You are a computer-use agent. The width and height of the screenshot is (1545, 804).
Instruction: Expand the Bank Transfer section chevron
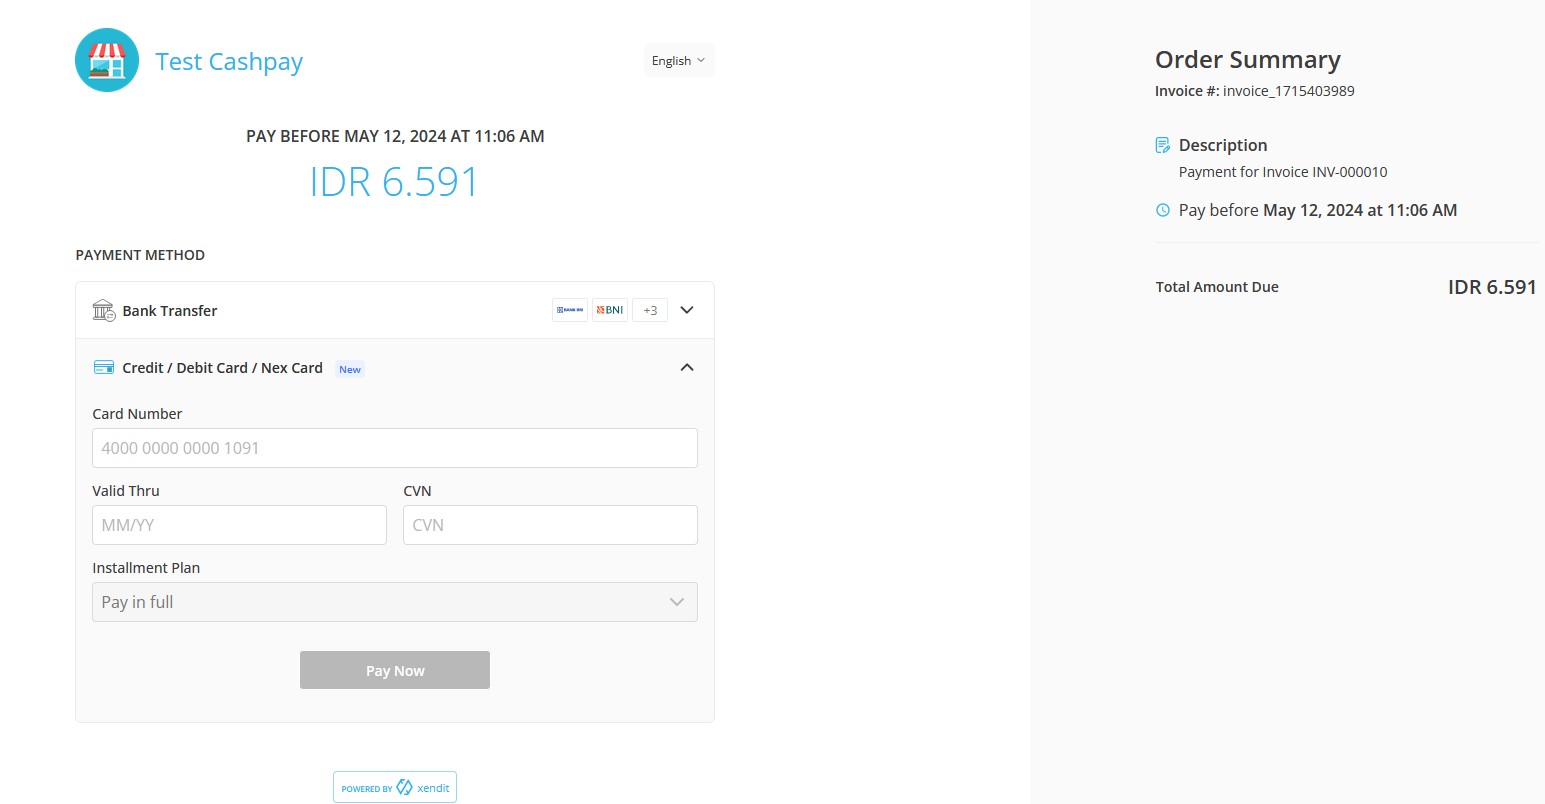(x=687, y=309)
